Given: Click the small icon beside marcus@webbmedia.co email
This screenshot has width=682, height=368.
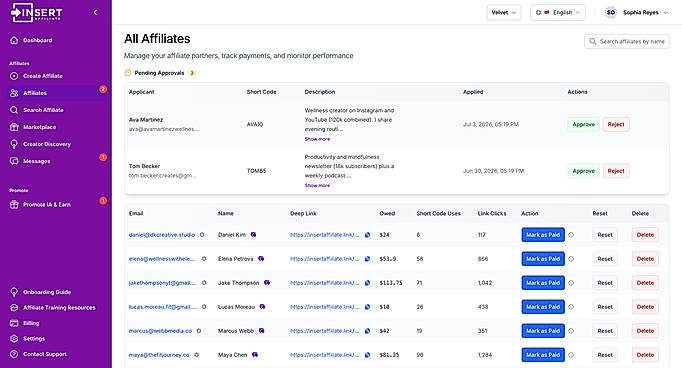Looking at the screenshot, I should click(199, 331).
